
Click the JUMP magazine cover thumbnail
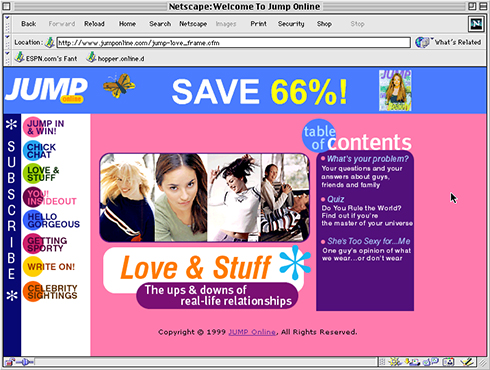[x=395, y=90]
